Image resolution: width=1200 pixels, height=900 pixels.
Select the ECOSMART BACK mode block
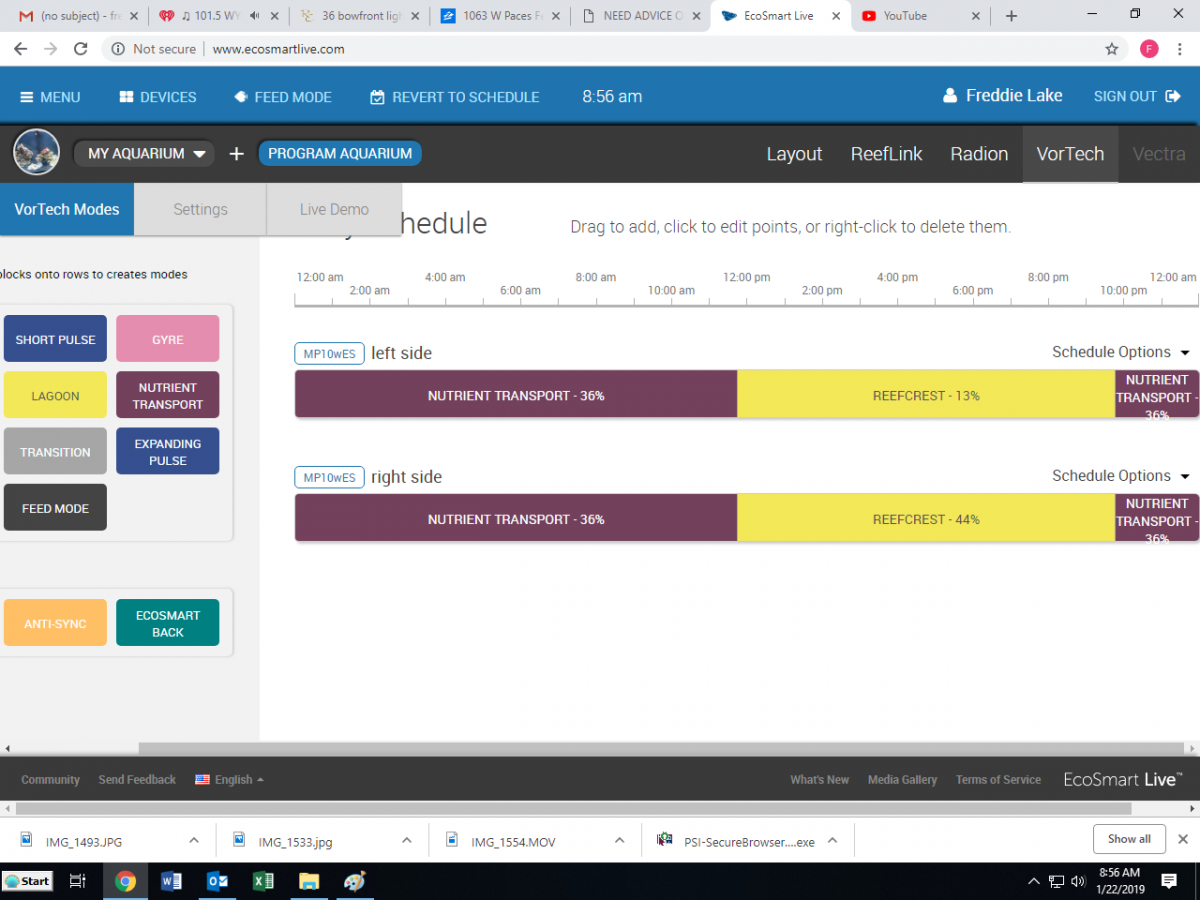tap(168, 623)
